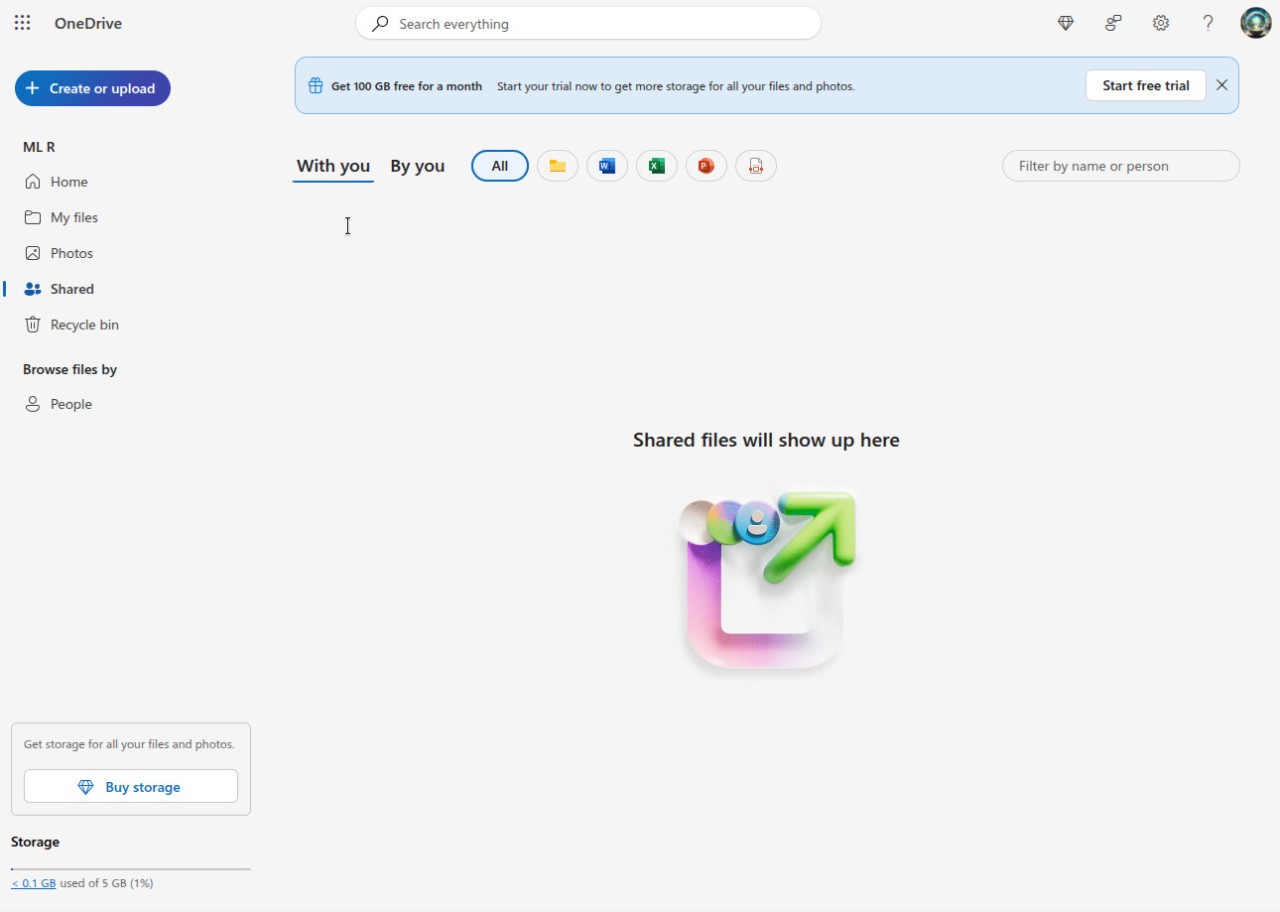Select the All file type filter chip

click(499, 166)
